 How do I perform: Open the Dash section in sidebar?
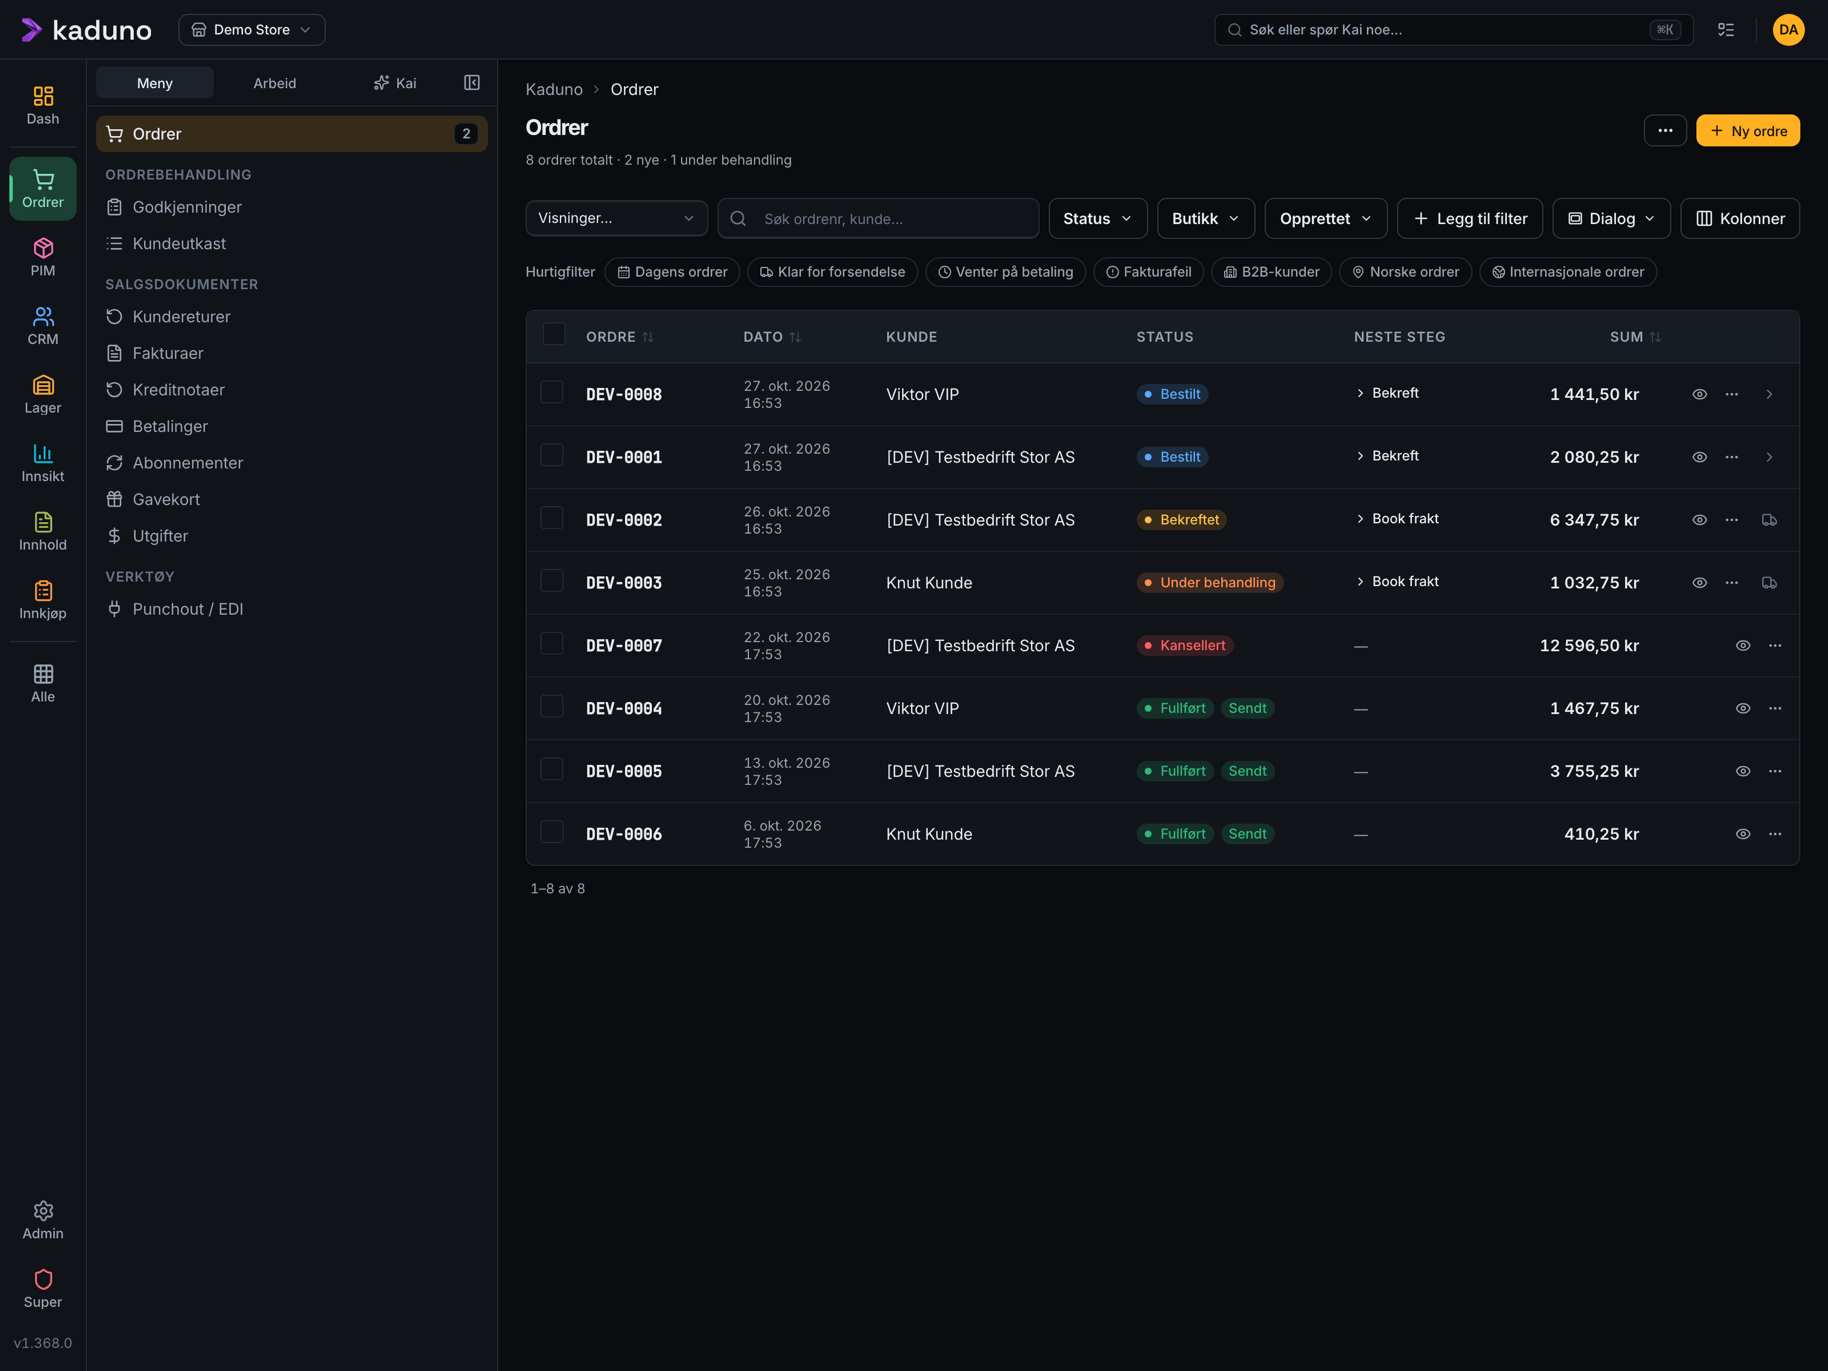pyautogui.click(x=43, y=105)
